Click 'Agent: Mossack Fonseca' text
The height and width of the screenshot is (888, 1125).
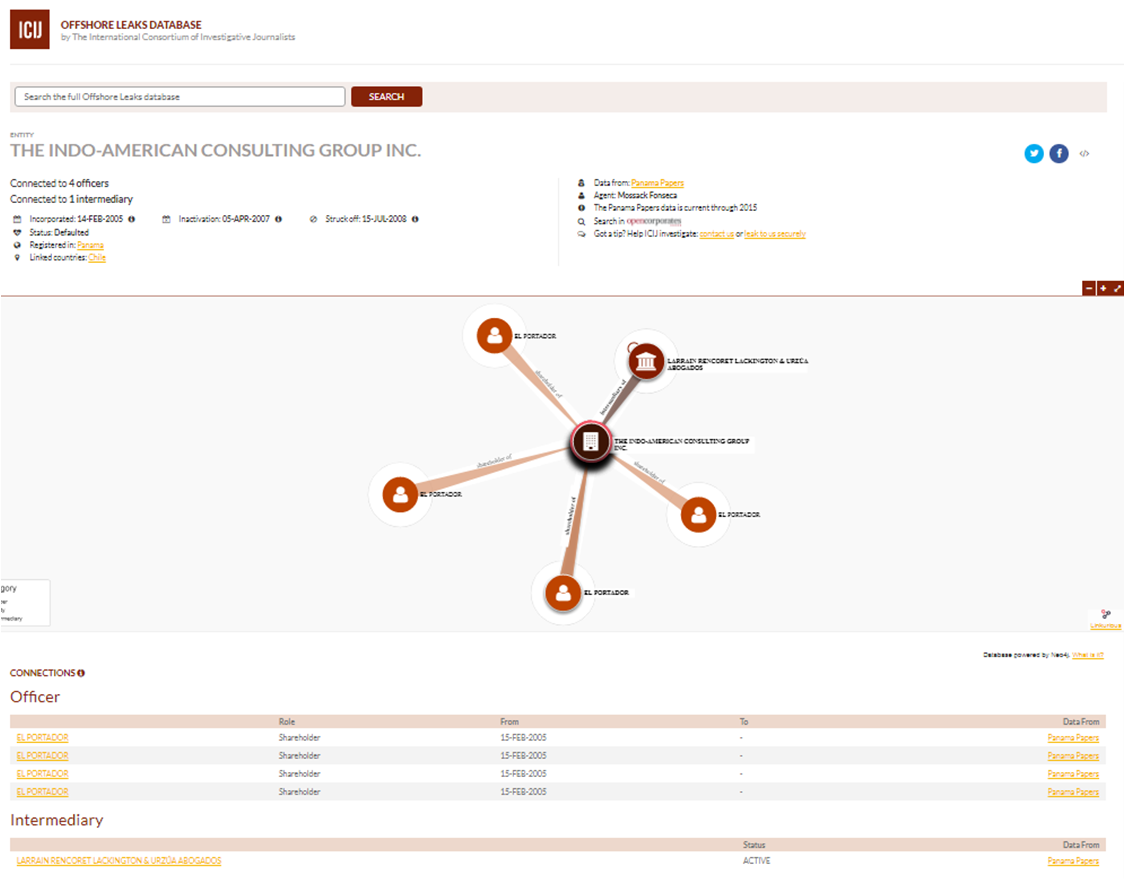pos(635,195)
